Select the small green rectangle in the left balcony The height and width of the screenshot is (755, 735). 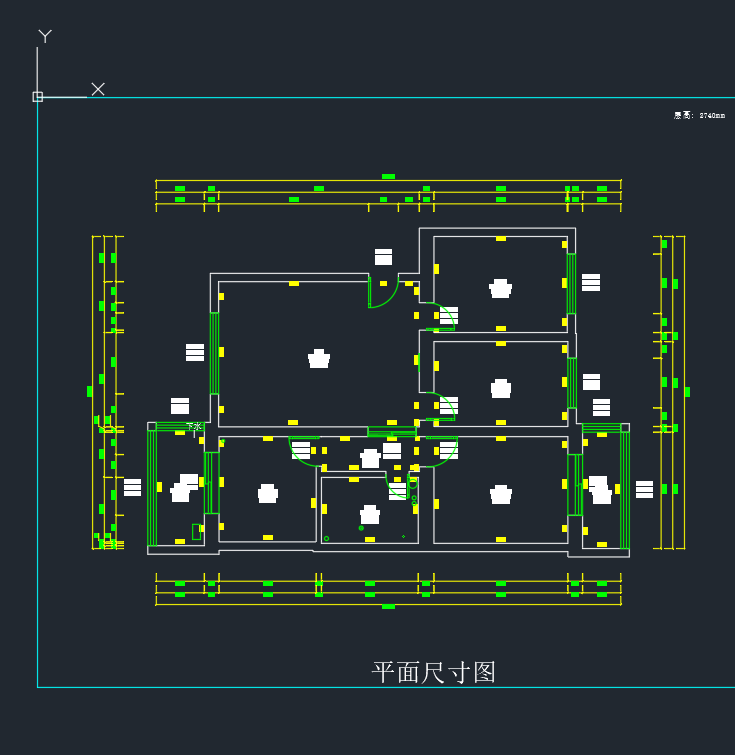coord(196,531)
